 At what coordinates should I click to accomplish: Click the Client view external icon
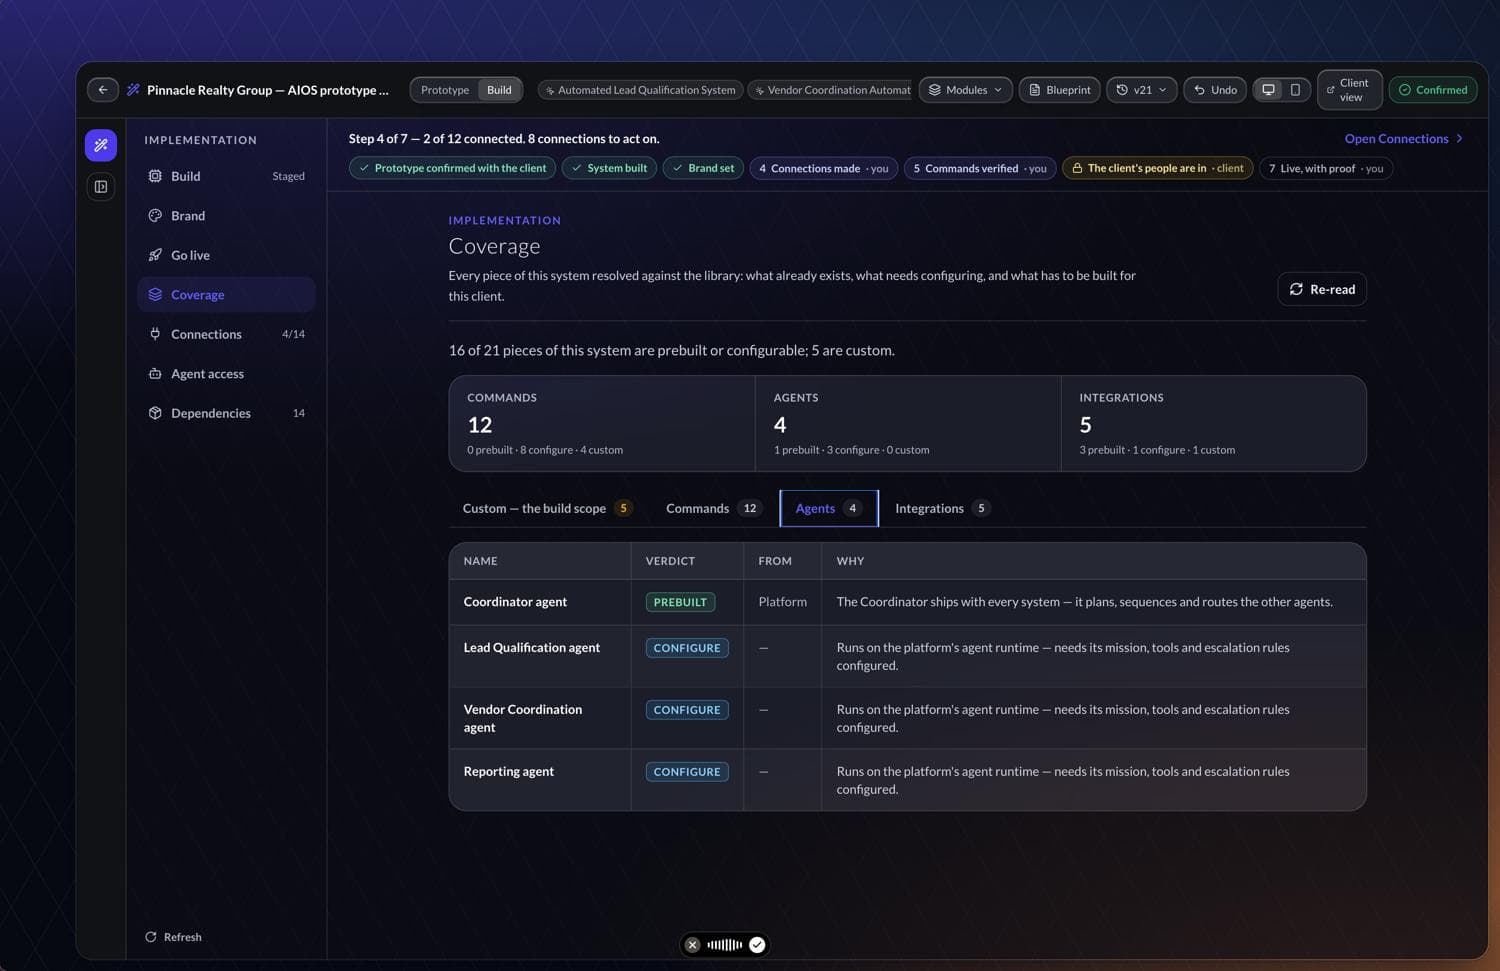(x=1330, y=90)
